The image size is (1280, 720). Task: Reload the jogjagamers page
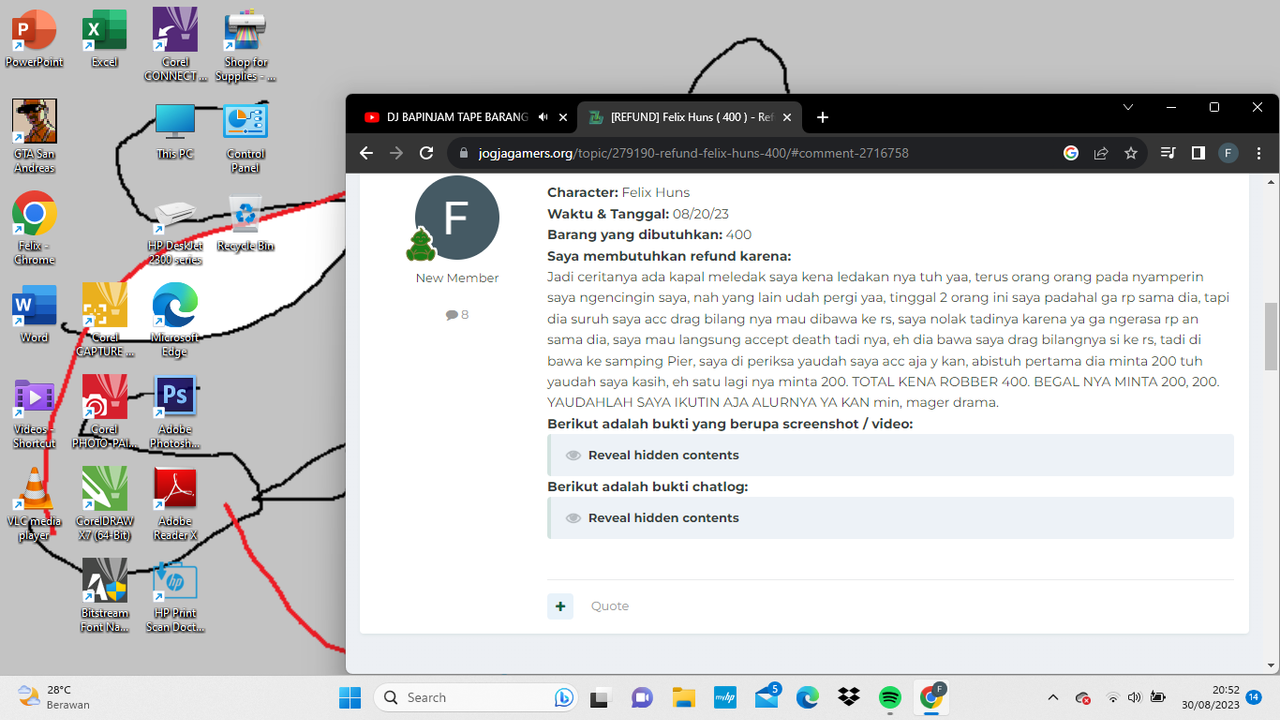tap(426, 153)
